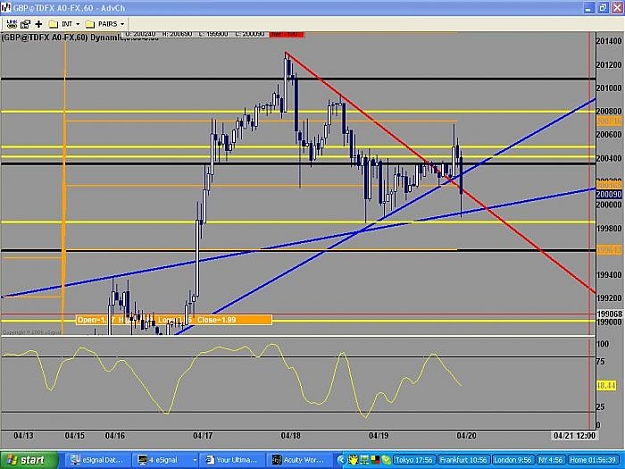Click the 201400 price axis label
625x469 pixels.
click(x=609, y=41)
